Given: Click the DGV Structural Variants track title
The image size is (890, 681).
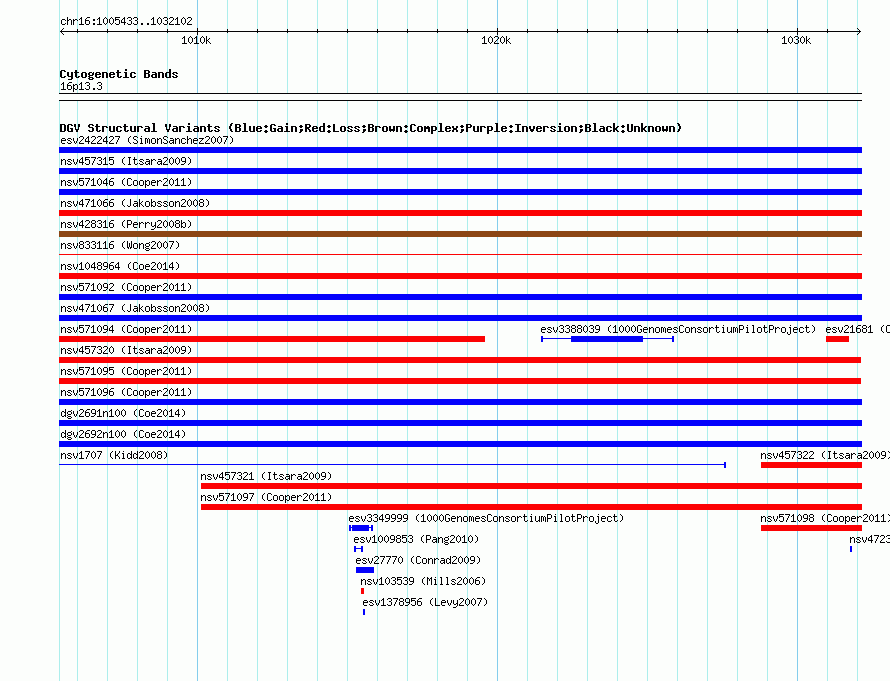Looking at the screenshot, I should click(x=371, y=128).
